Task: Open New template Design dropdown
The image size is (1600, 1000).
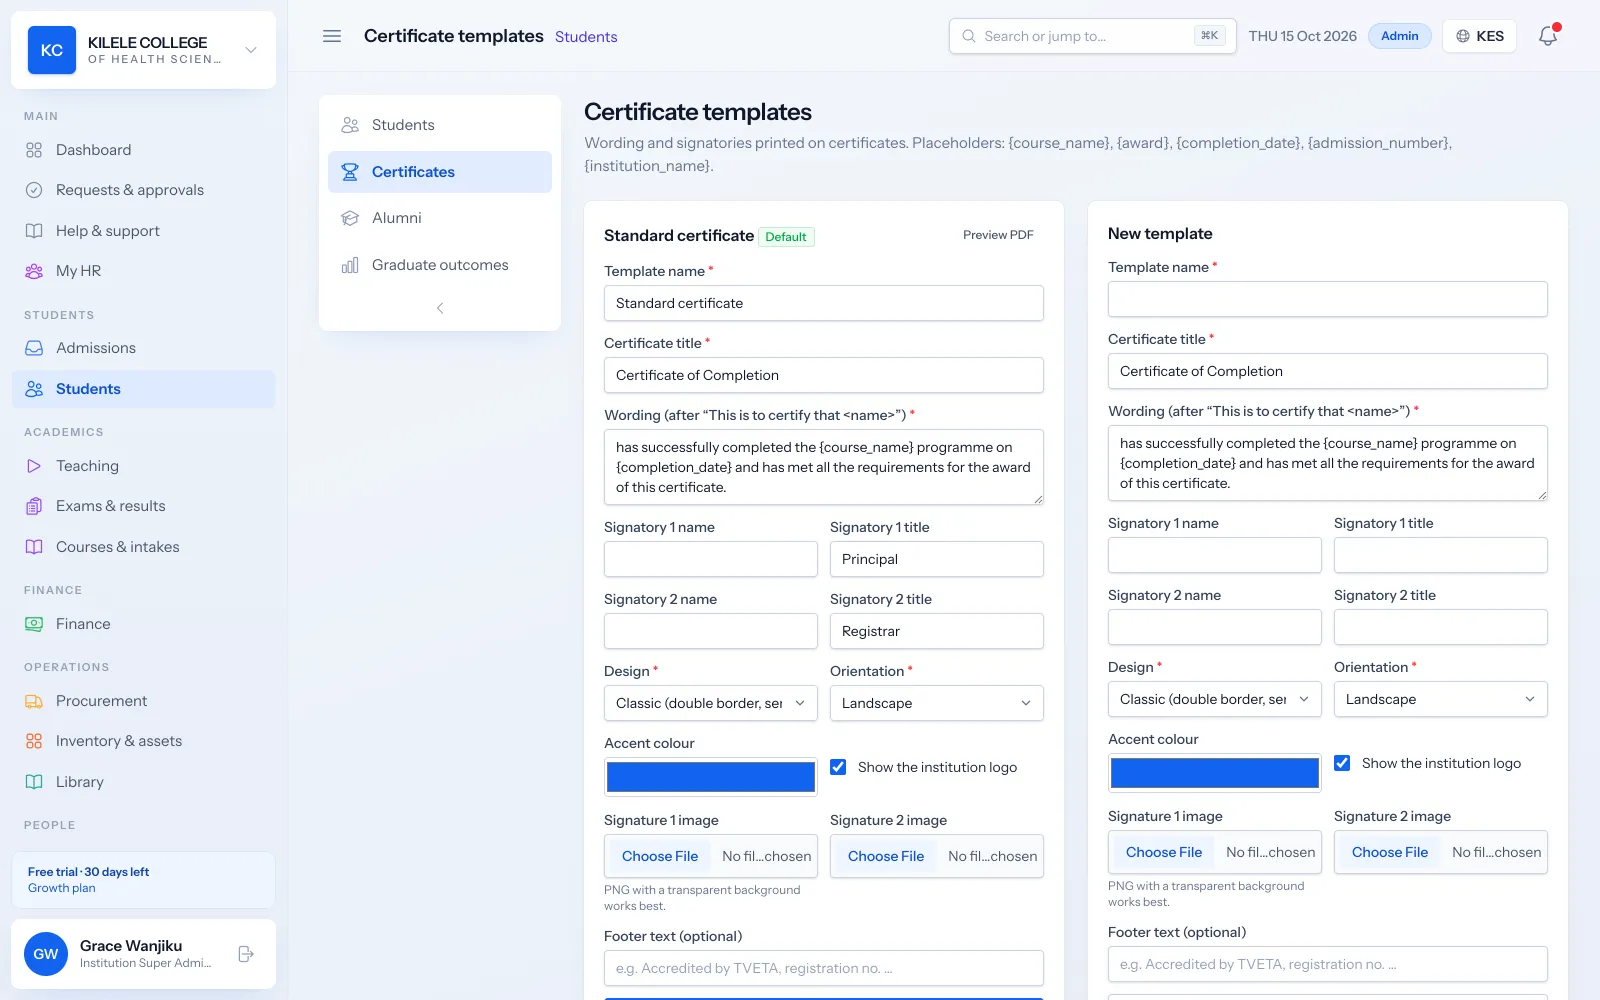Action: [x=1215, y=699]
